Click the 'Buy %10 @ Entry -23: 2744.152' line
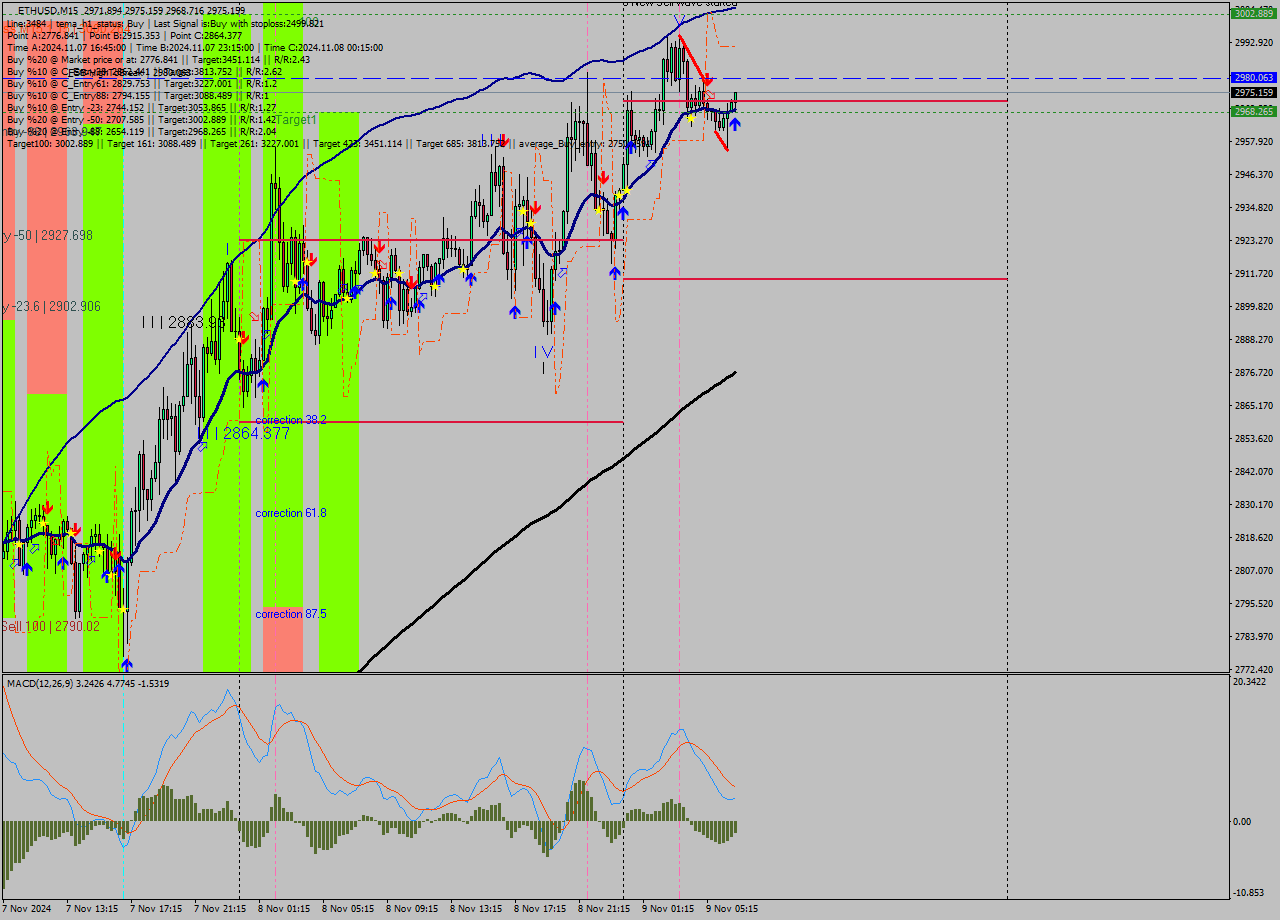The height and width of the screenshot is (920, 1280). [x=141, y=107]
